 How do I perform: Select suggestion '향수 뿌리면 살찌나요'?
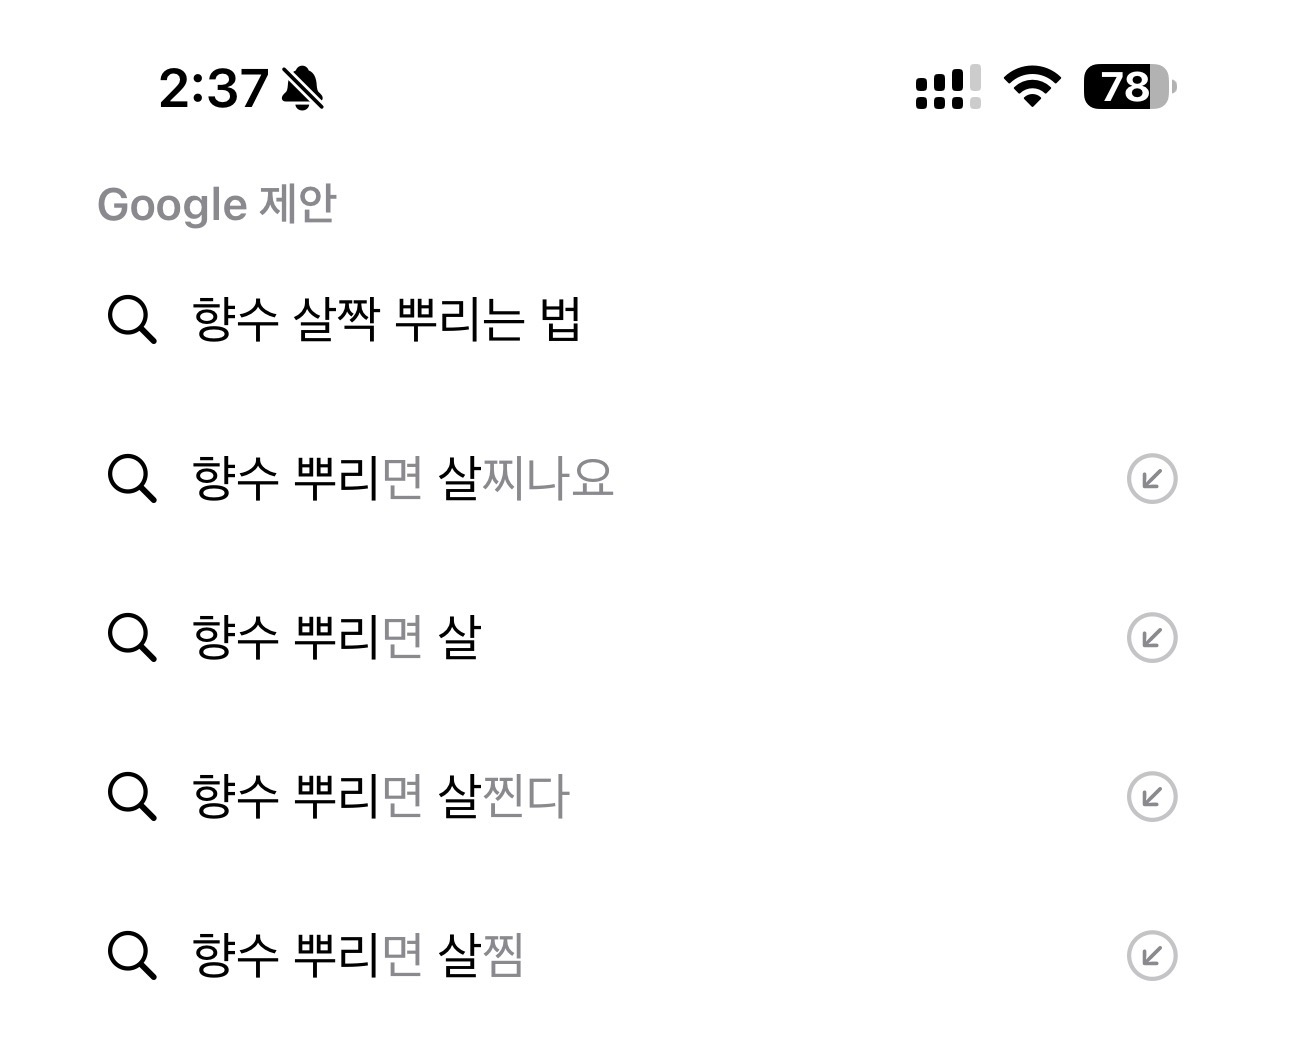(x=402, y=479)
